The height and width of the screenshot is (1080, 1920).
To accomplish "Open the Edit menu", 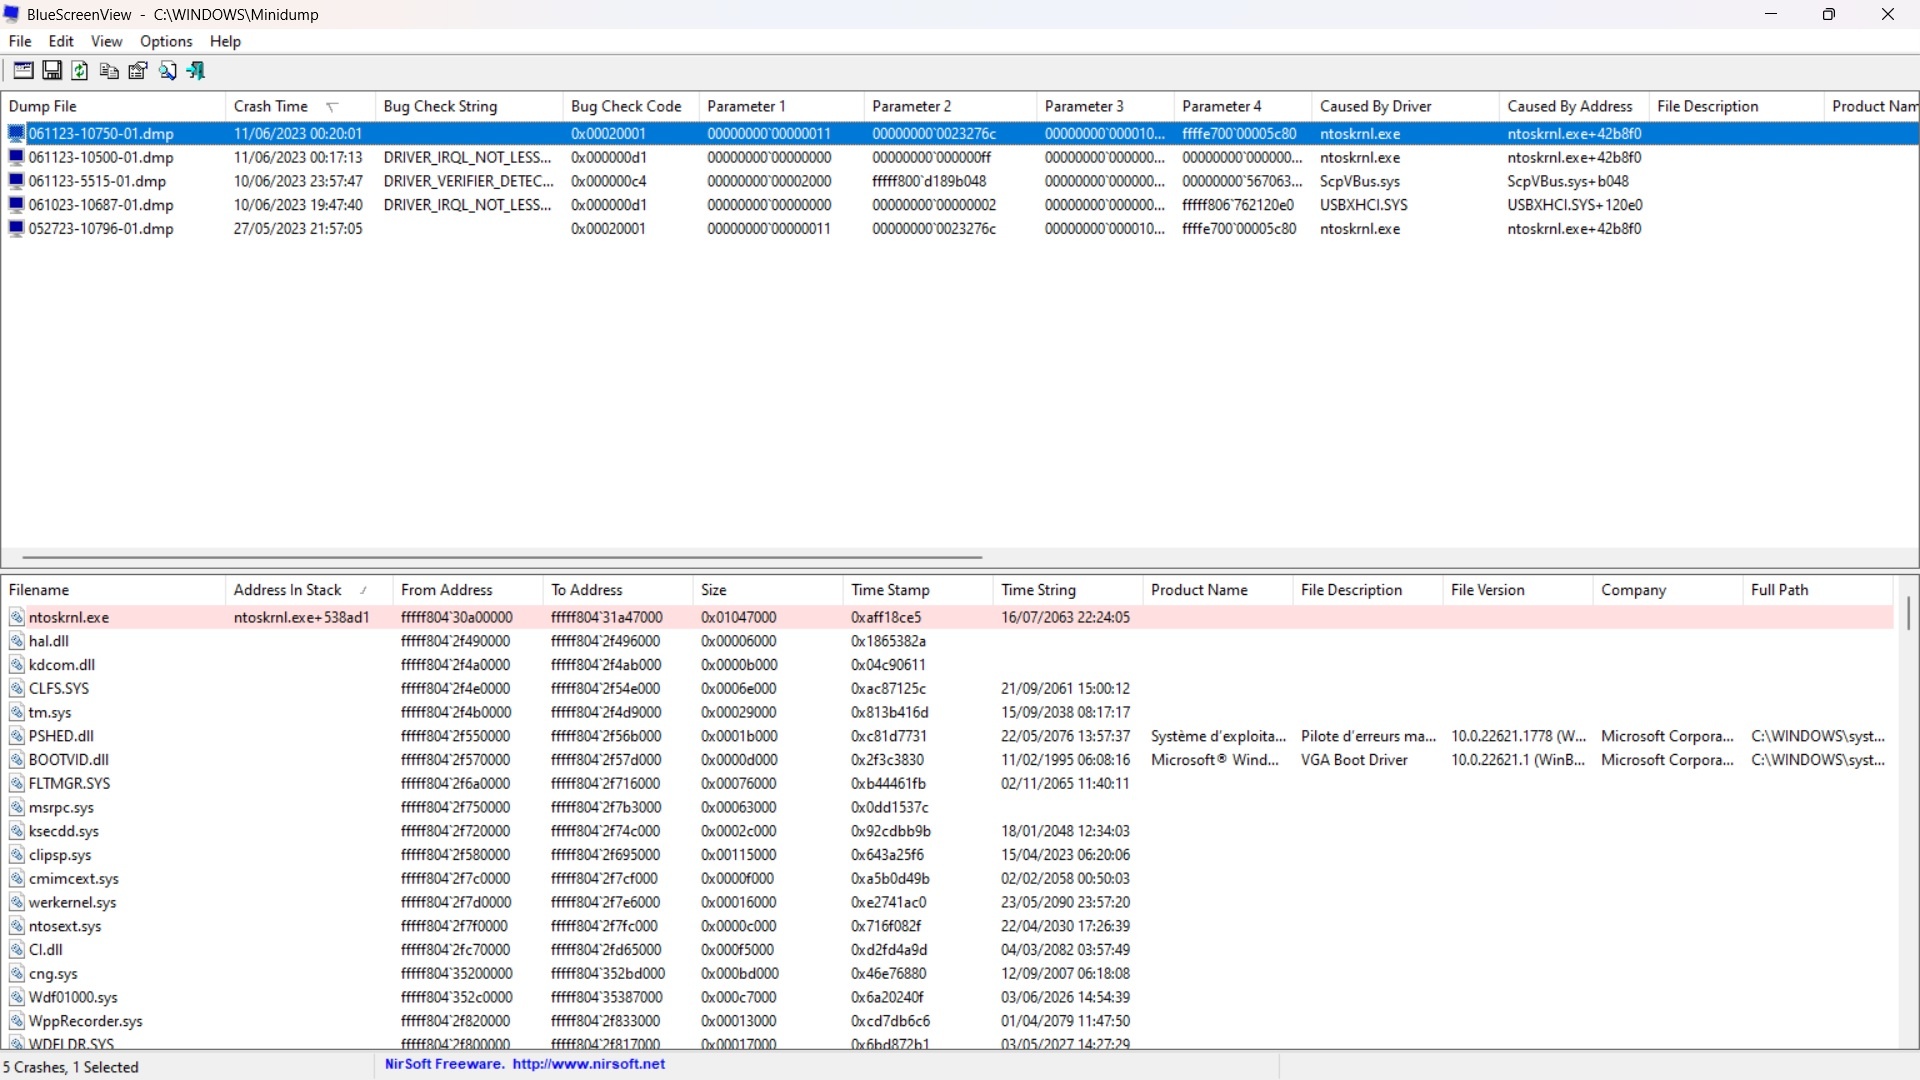I will click(61, 41).
